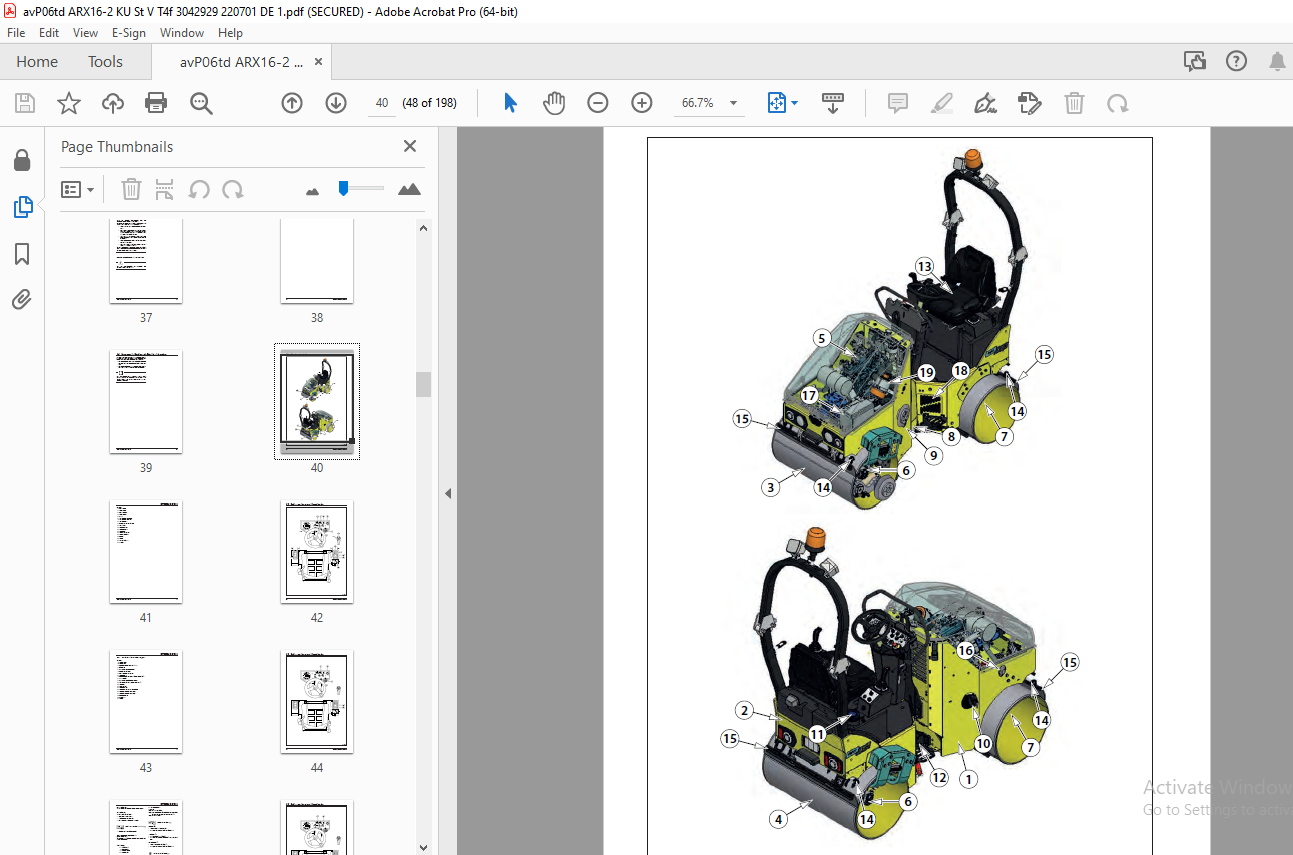Open the Help menu
Viewport: 1293px width, 855px height.
coord(230,33)
